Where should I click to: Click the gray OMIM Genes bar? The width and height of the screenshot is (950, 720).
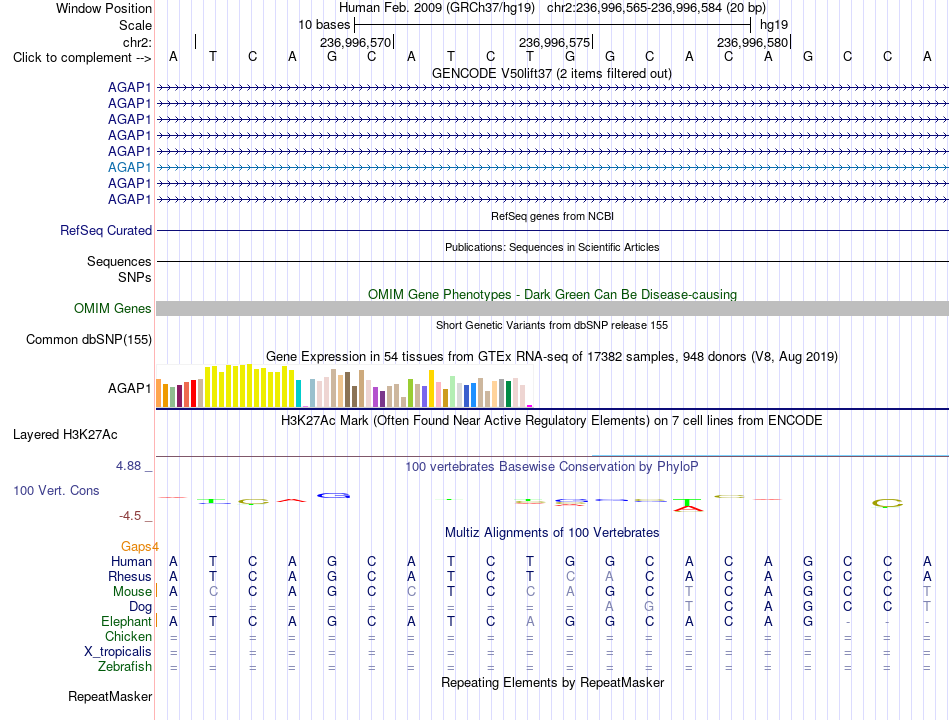tap(552, 308)
